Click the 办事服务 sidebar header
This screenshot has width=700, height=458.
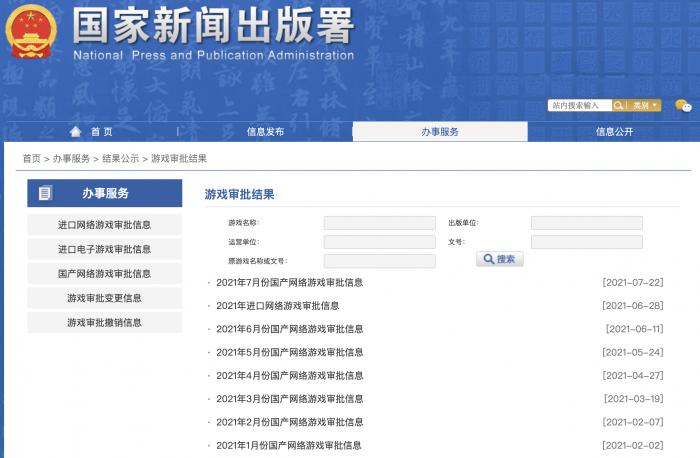[104, 193]
